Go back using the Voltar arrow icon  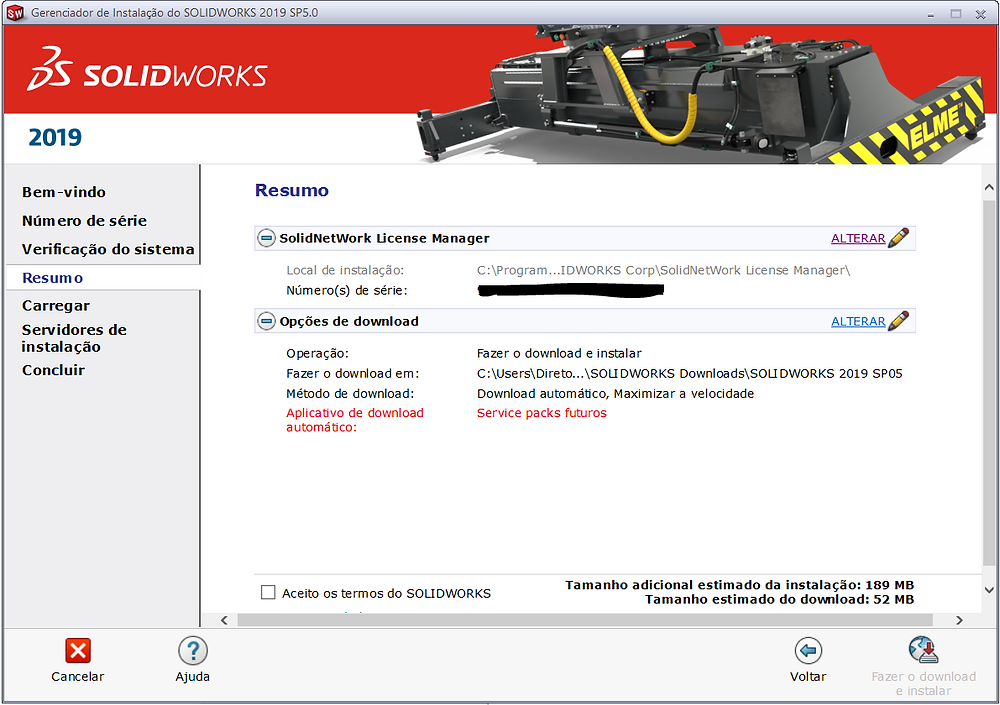coord(808,651)
